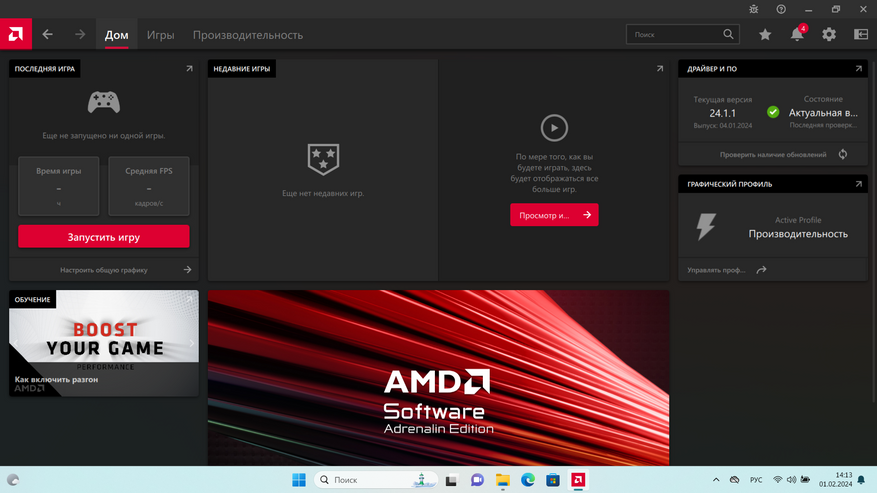Click the play circle icon
The image size is (877, 493).
[x=554, y=128]
